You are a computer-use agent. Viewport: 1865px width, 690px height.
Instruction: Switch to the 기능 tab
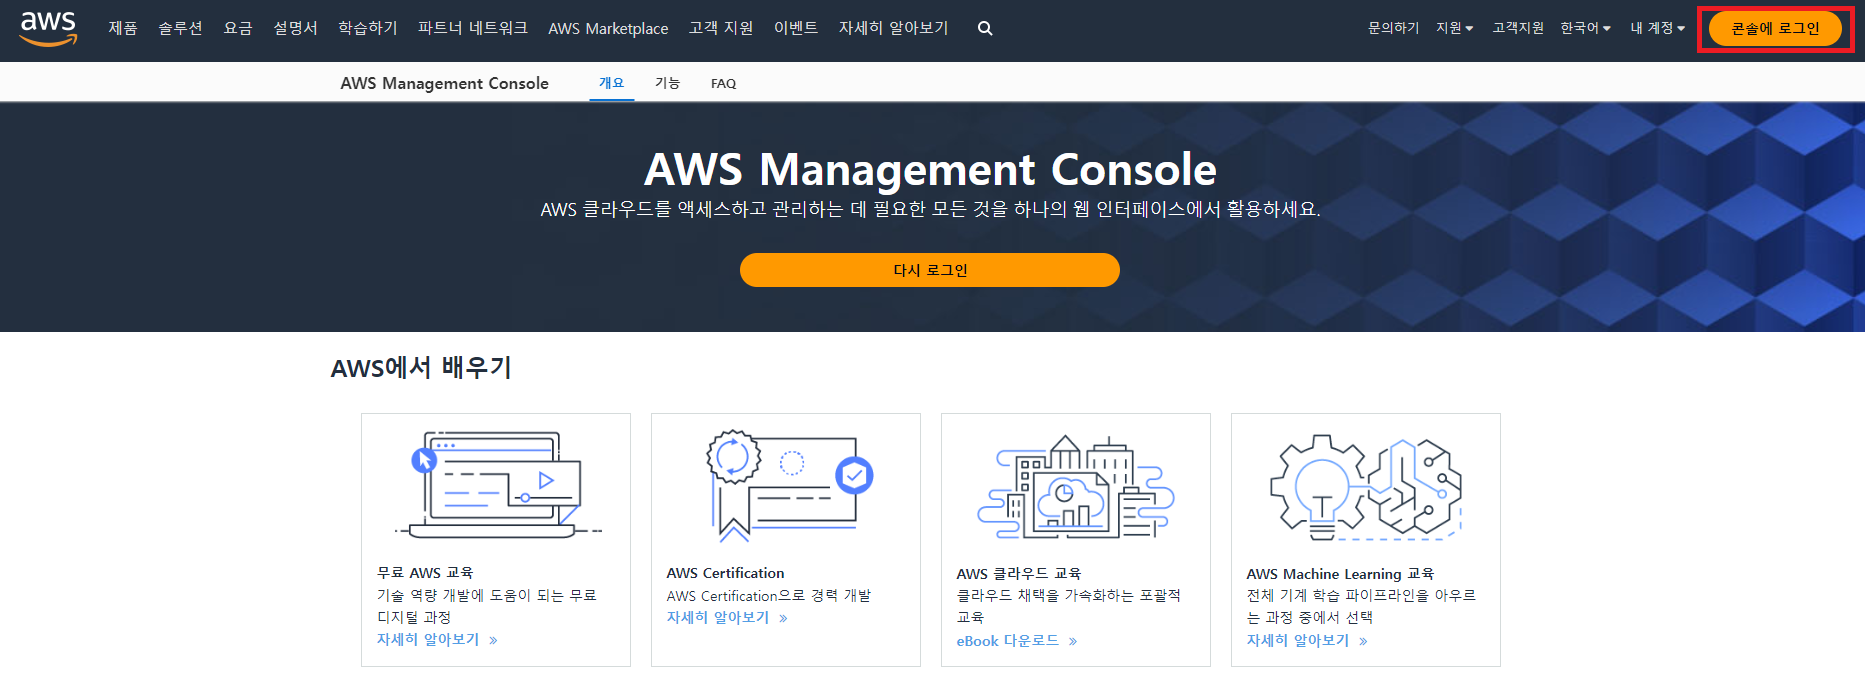click(x=667, y=83)
